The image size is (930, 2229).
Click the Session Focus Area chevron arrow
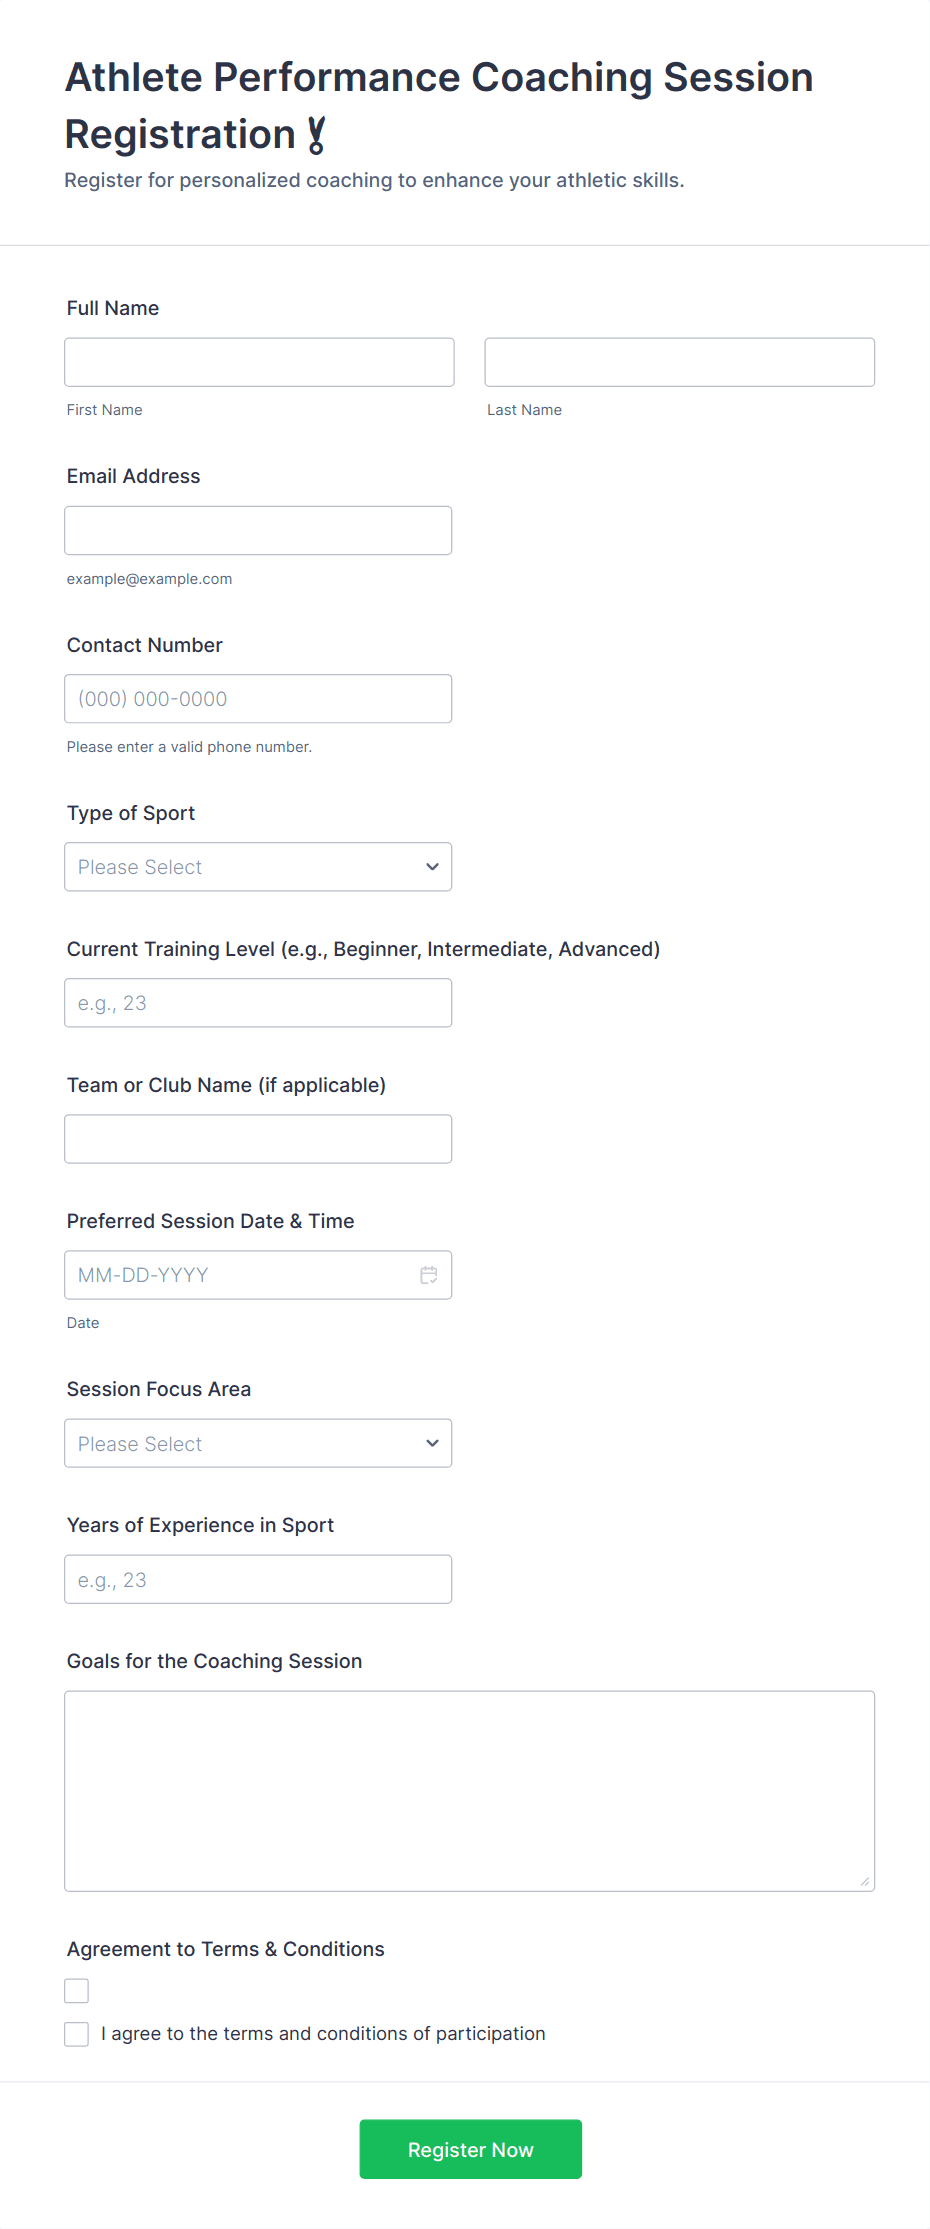pos(432,1444)
